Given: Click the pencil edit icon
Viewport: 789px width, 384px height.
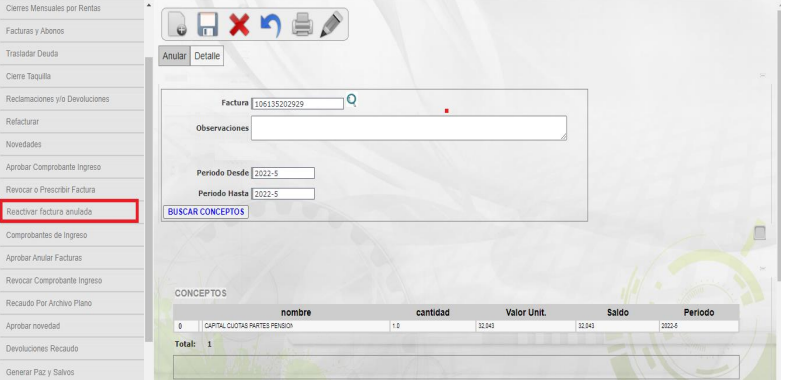Looking at the screenshot, I should click(x=332, y=24).
